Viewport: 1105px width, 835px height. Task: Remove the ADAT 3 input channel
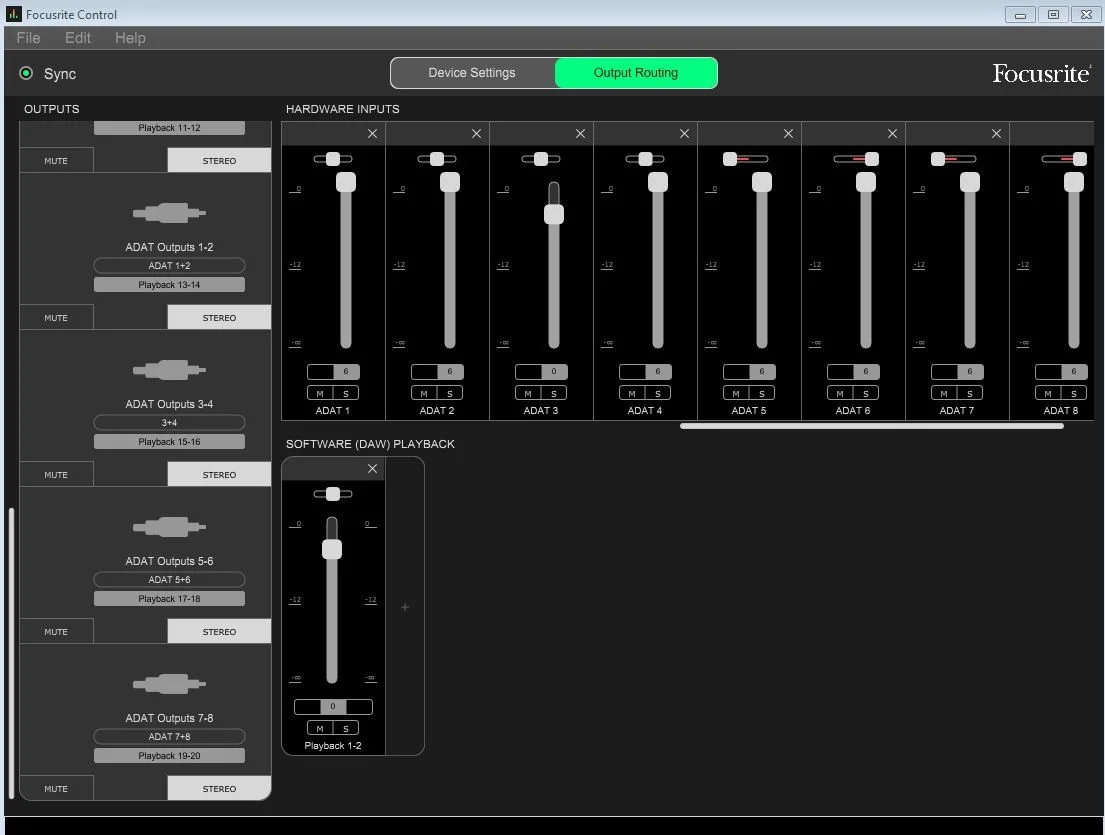(580, 134)
